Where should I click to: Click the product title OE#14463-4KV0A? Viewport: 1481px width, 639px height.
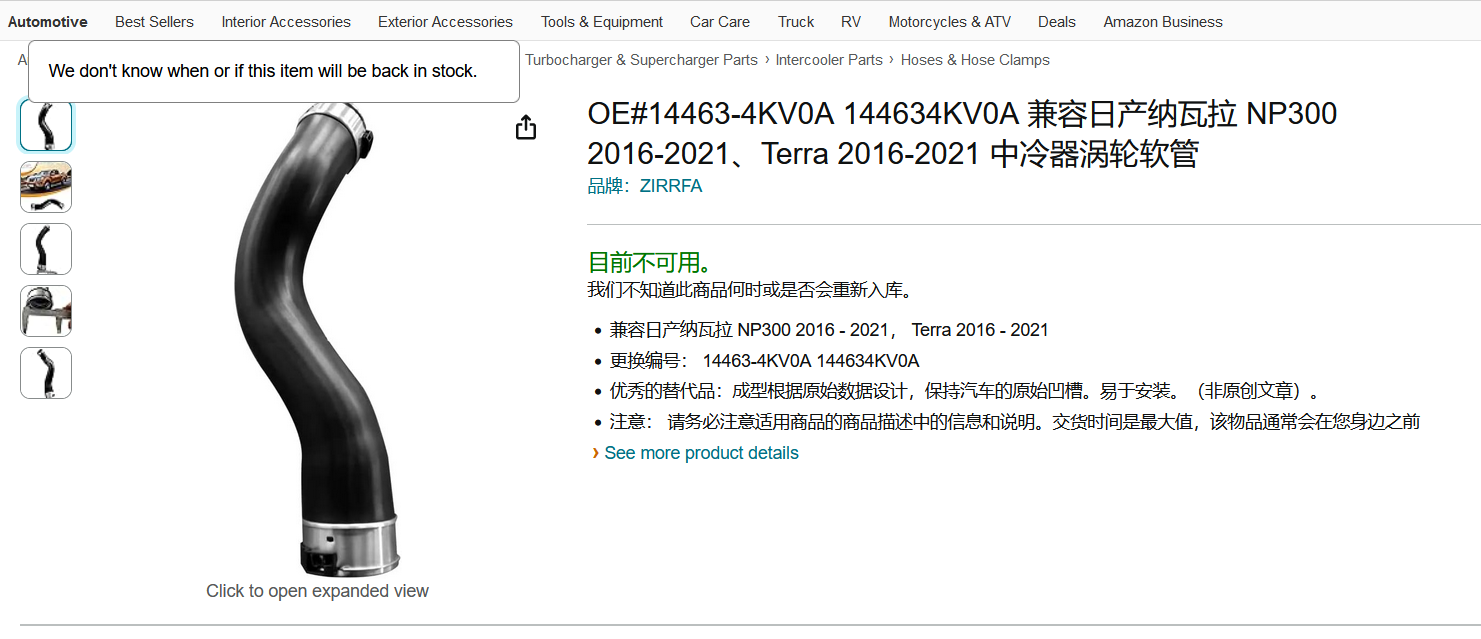pos(962,134)
